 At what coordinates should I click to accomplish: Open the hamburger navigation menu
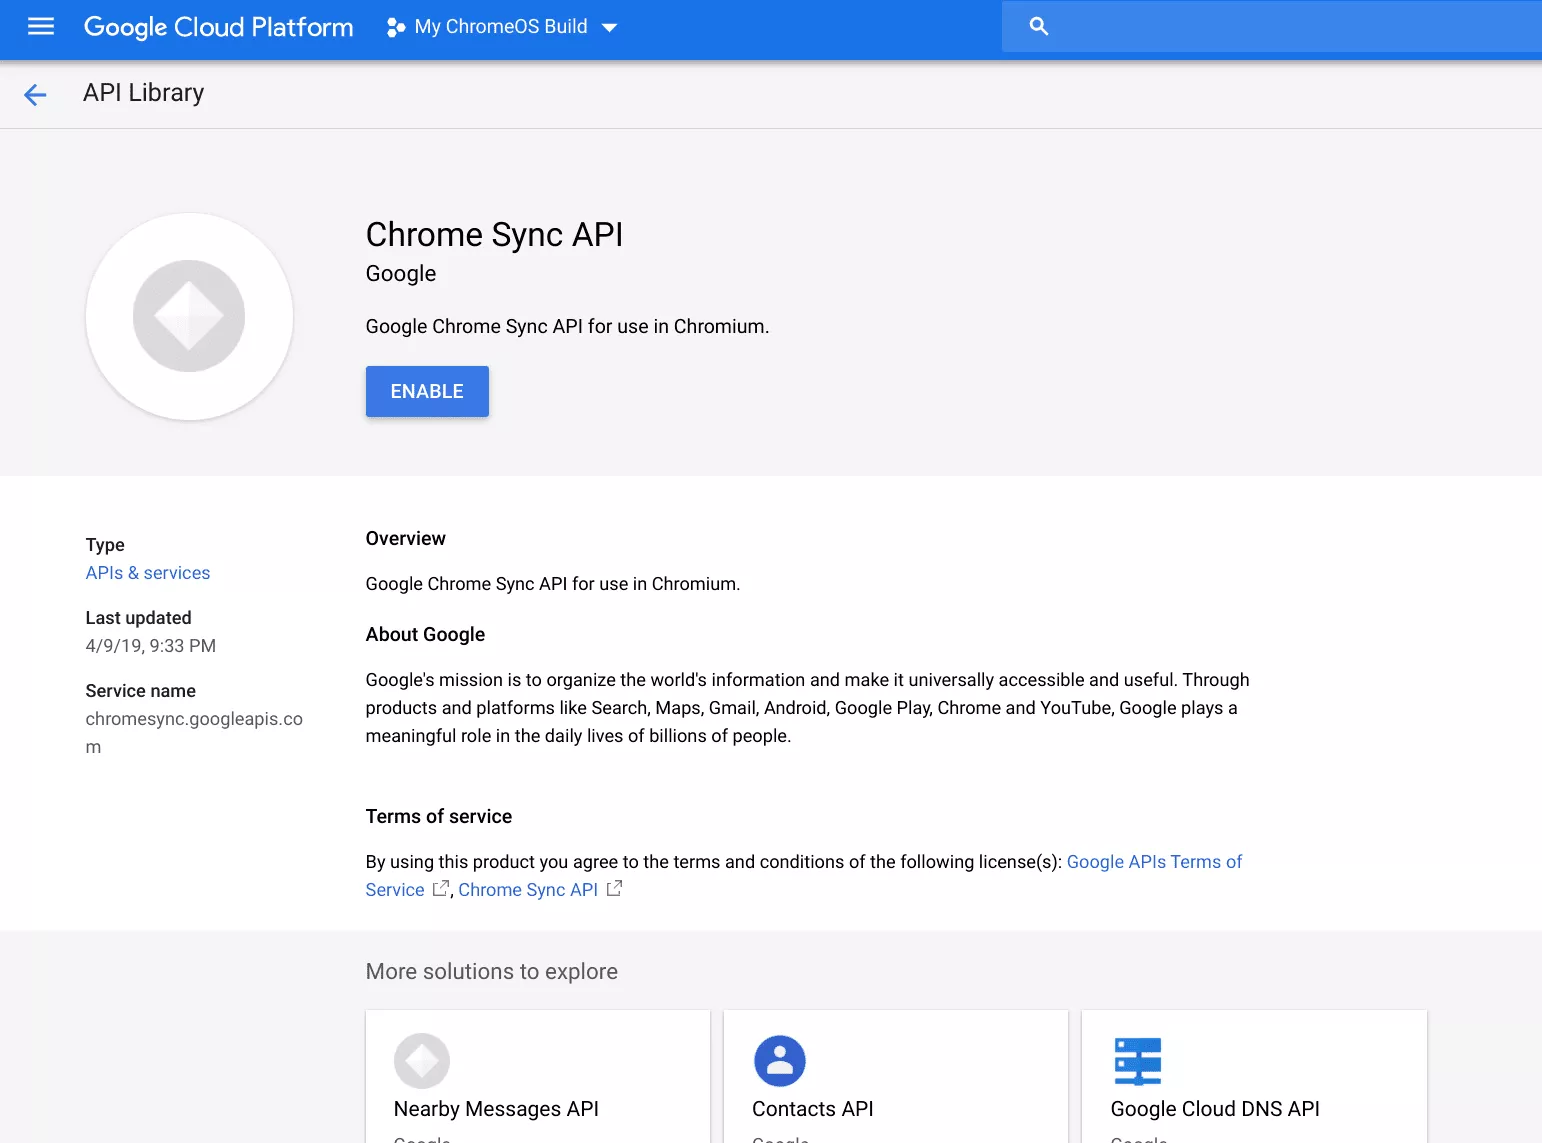click(41, 27)
